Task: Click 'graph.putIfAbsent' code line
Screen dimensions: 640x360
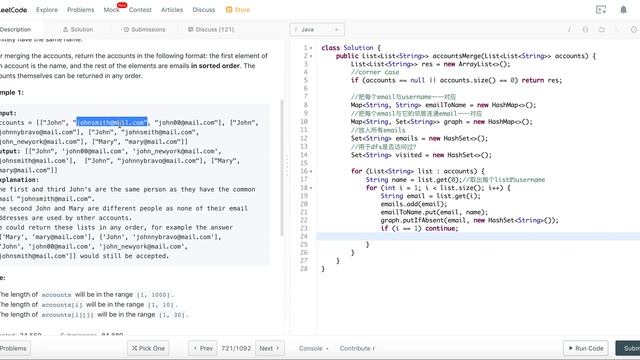Action: pos(469,220)
